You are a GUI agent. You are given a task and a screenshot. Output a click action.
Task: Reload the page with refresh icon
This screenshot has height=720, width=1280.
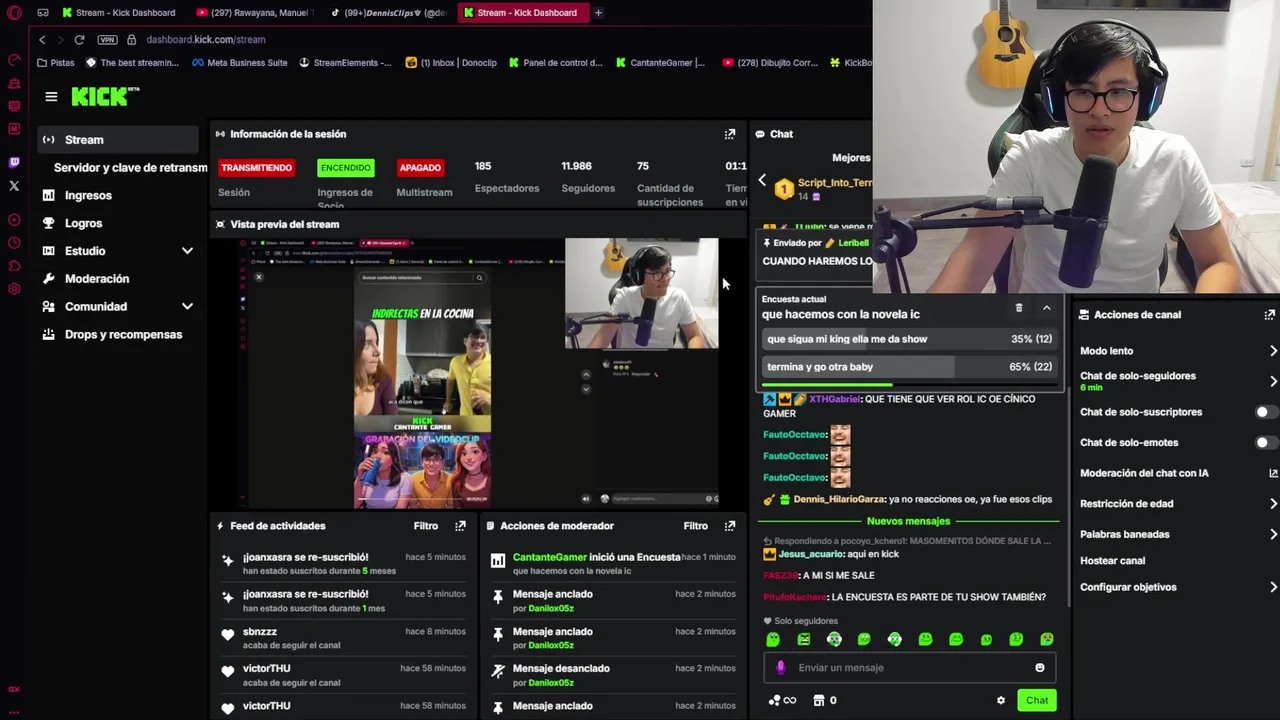79,40
